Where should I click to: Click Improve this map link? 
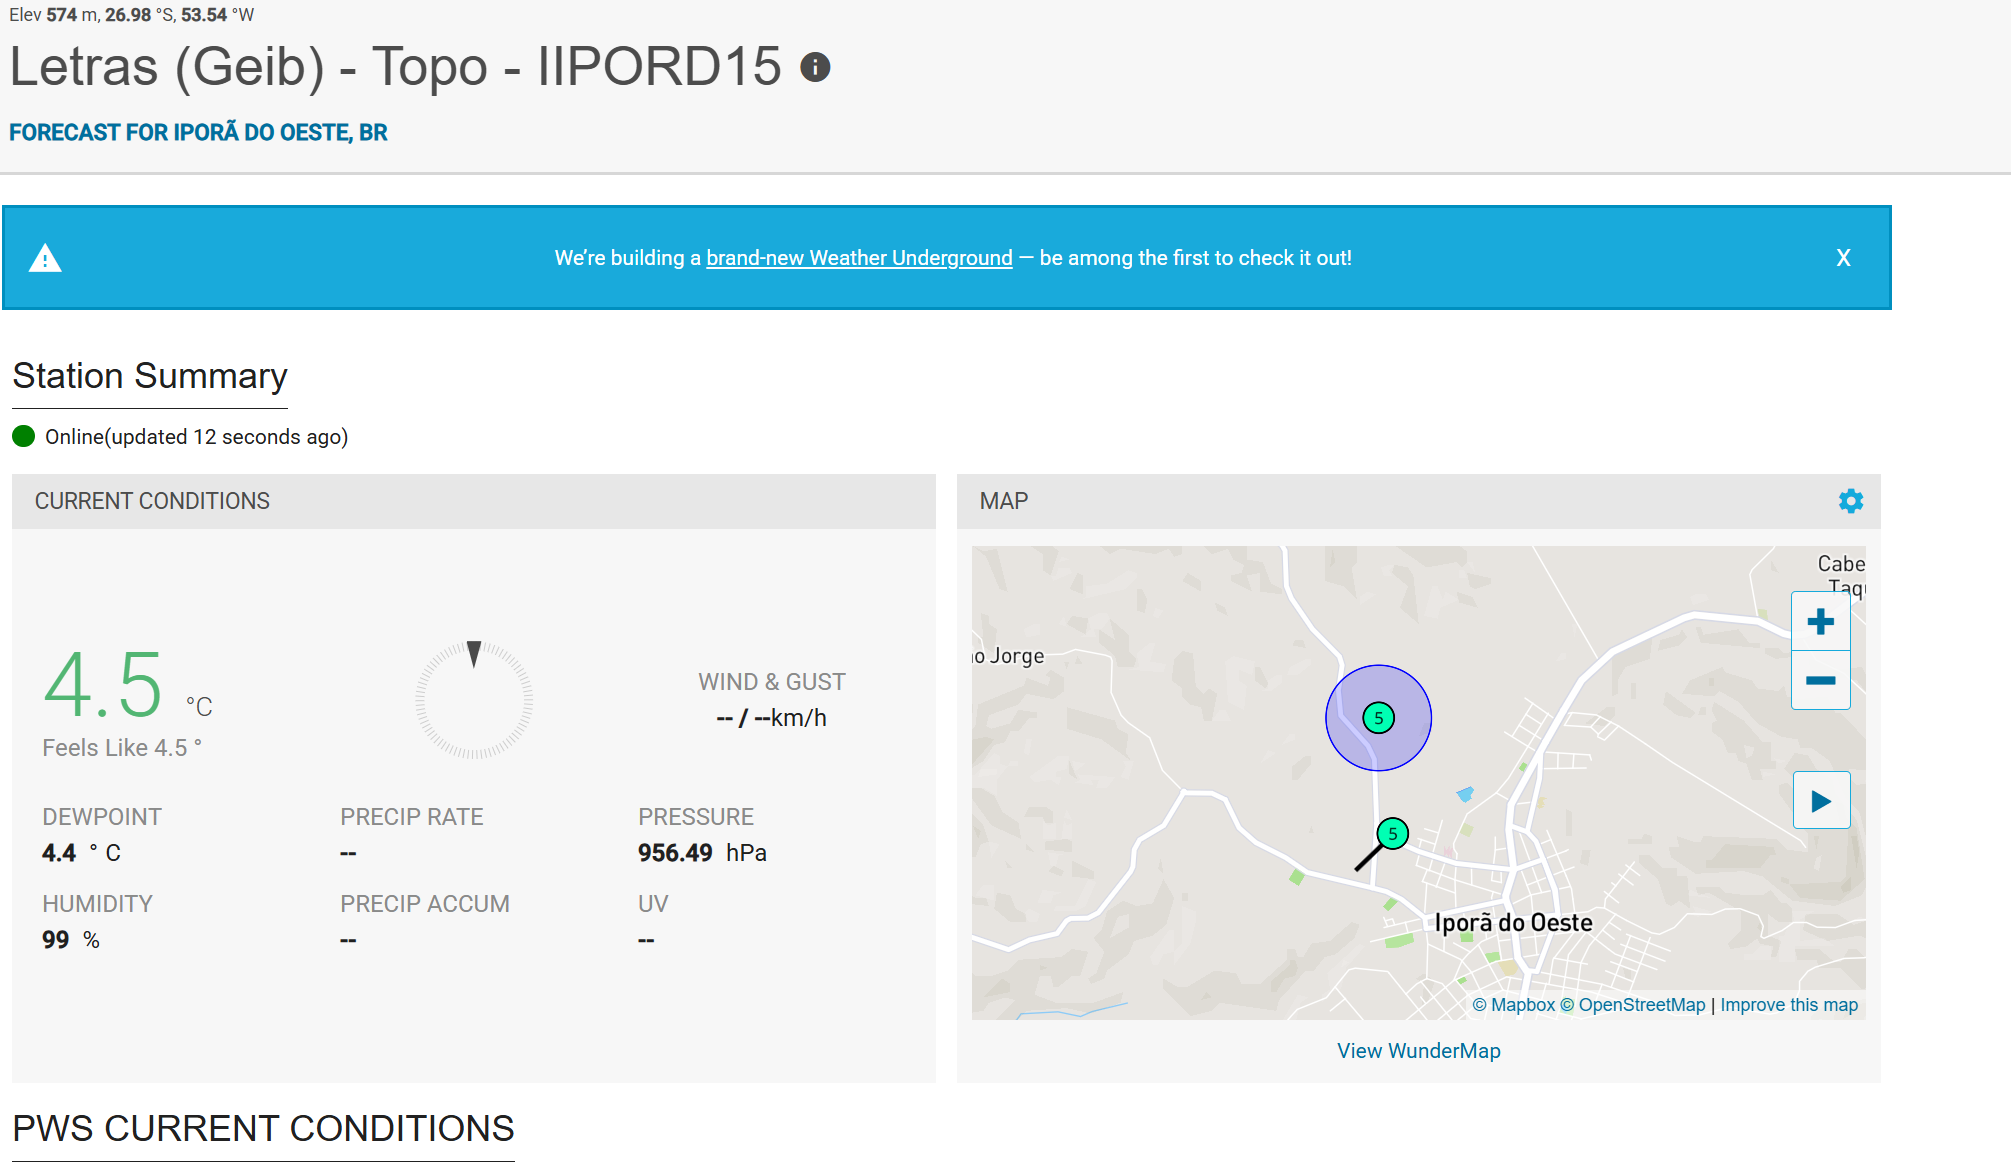(x=1788, y=1005)
